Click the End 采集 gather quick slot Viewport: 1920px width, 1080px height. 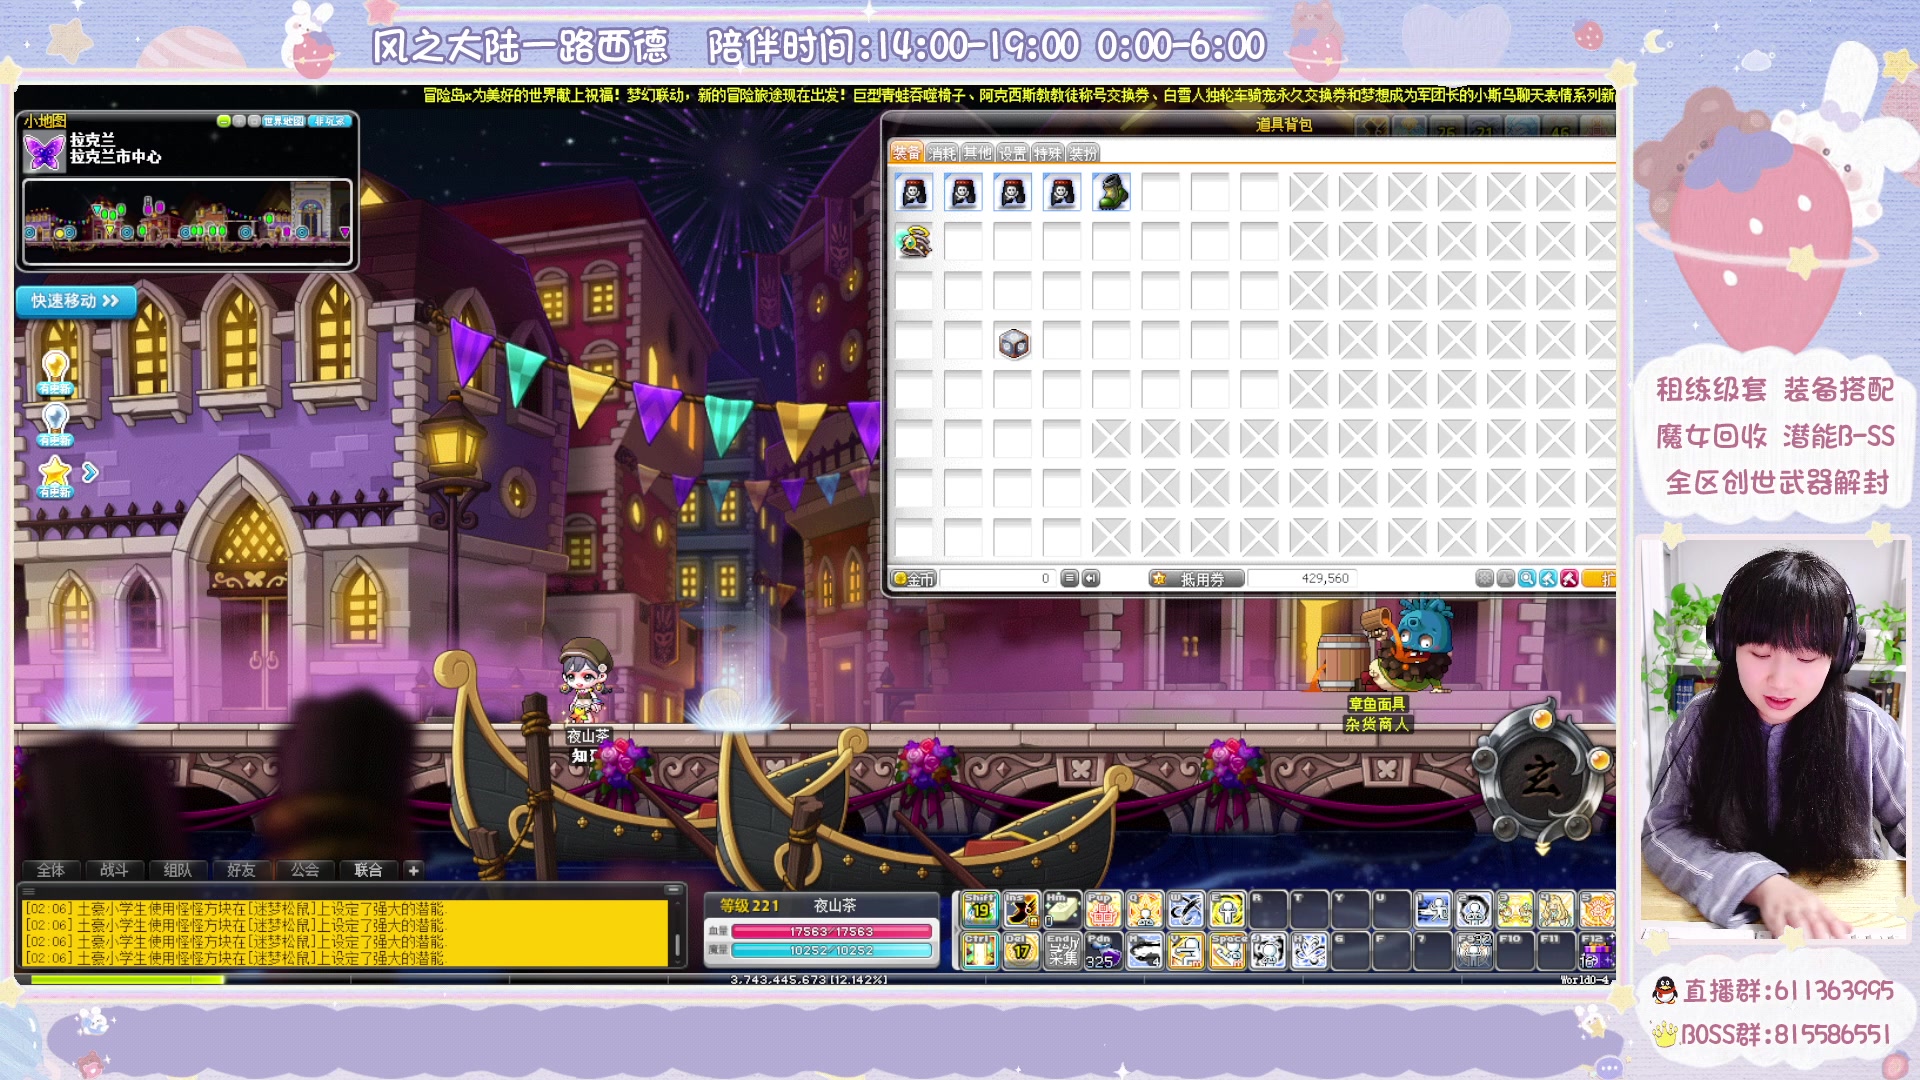pos(1062,950)
